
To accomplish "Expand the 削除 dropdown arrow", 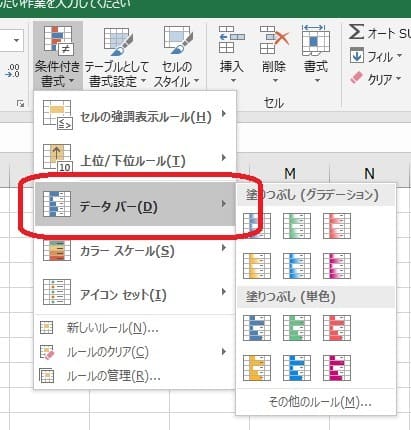I will pyautogui.click(x=275, y=80).
